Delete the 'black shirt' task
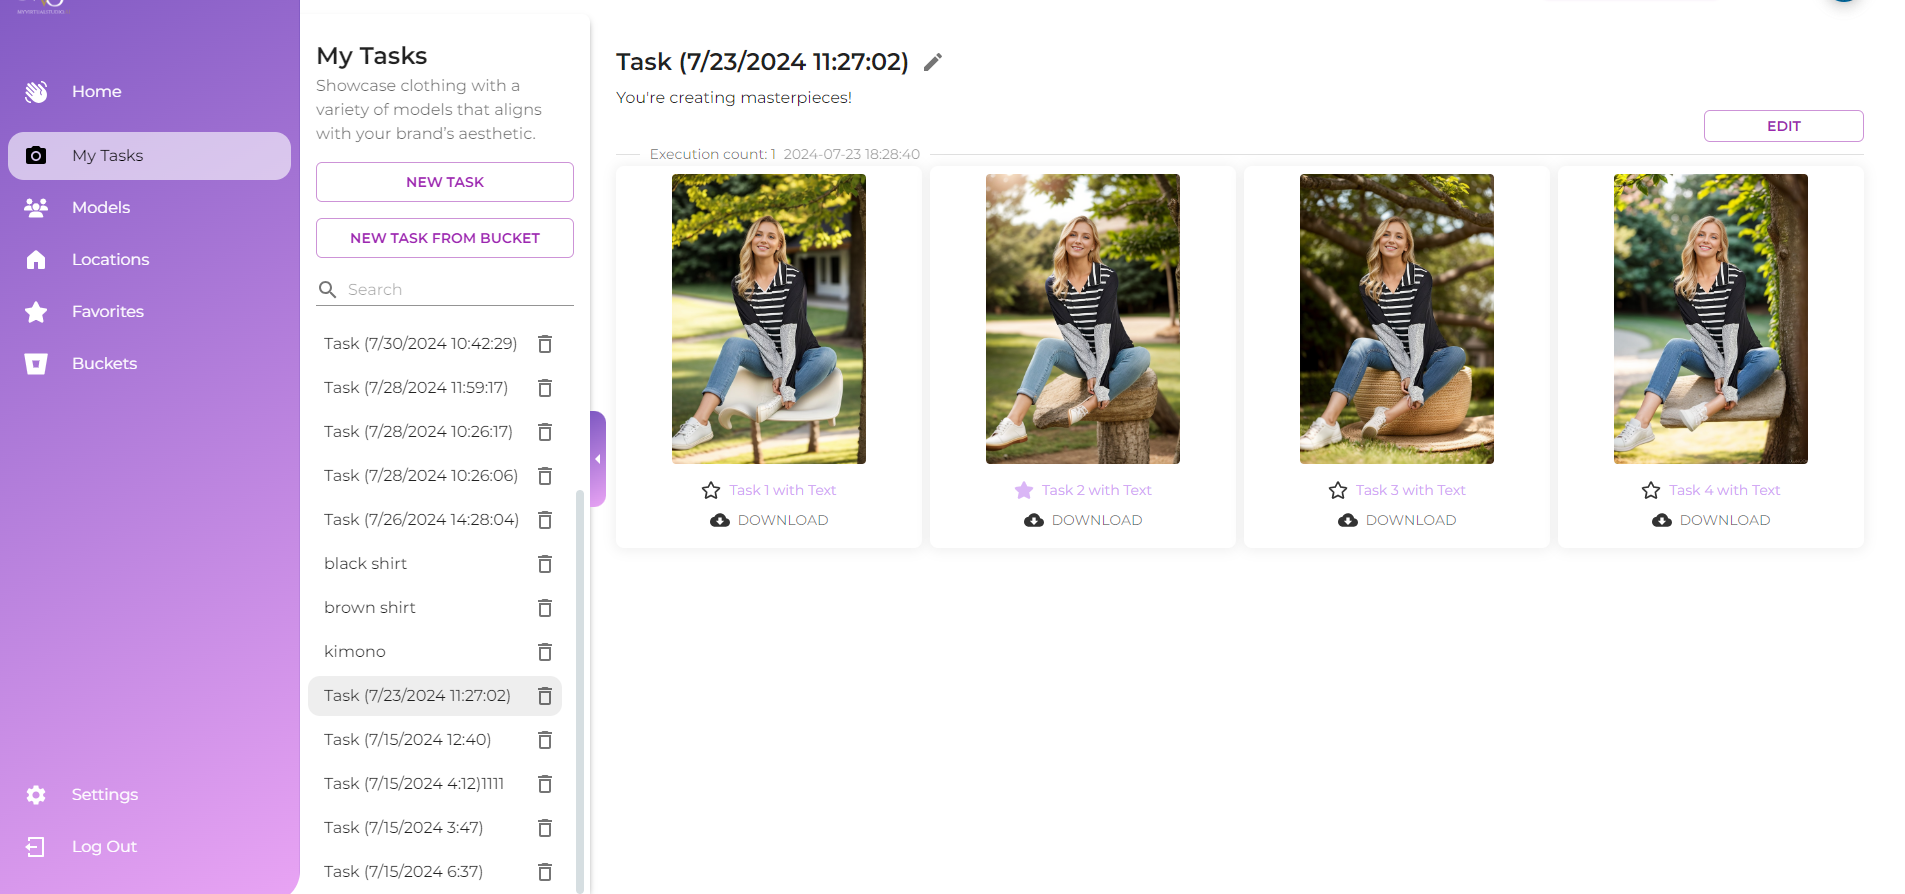Viewport: 1905px width, 894px height. [545, 564]
